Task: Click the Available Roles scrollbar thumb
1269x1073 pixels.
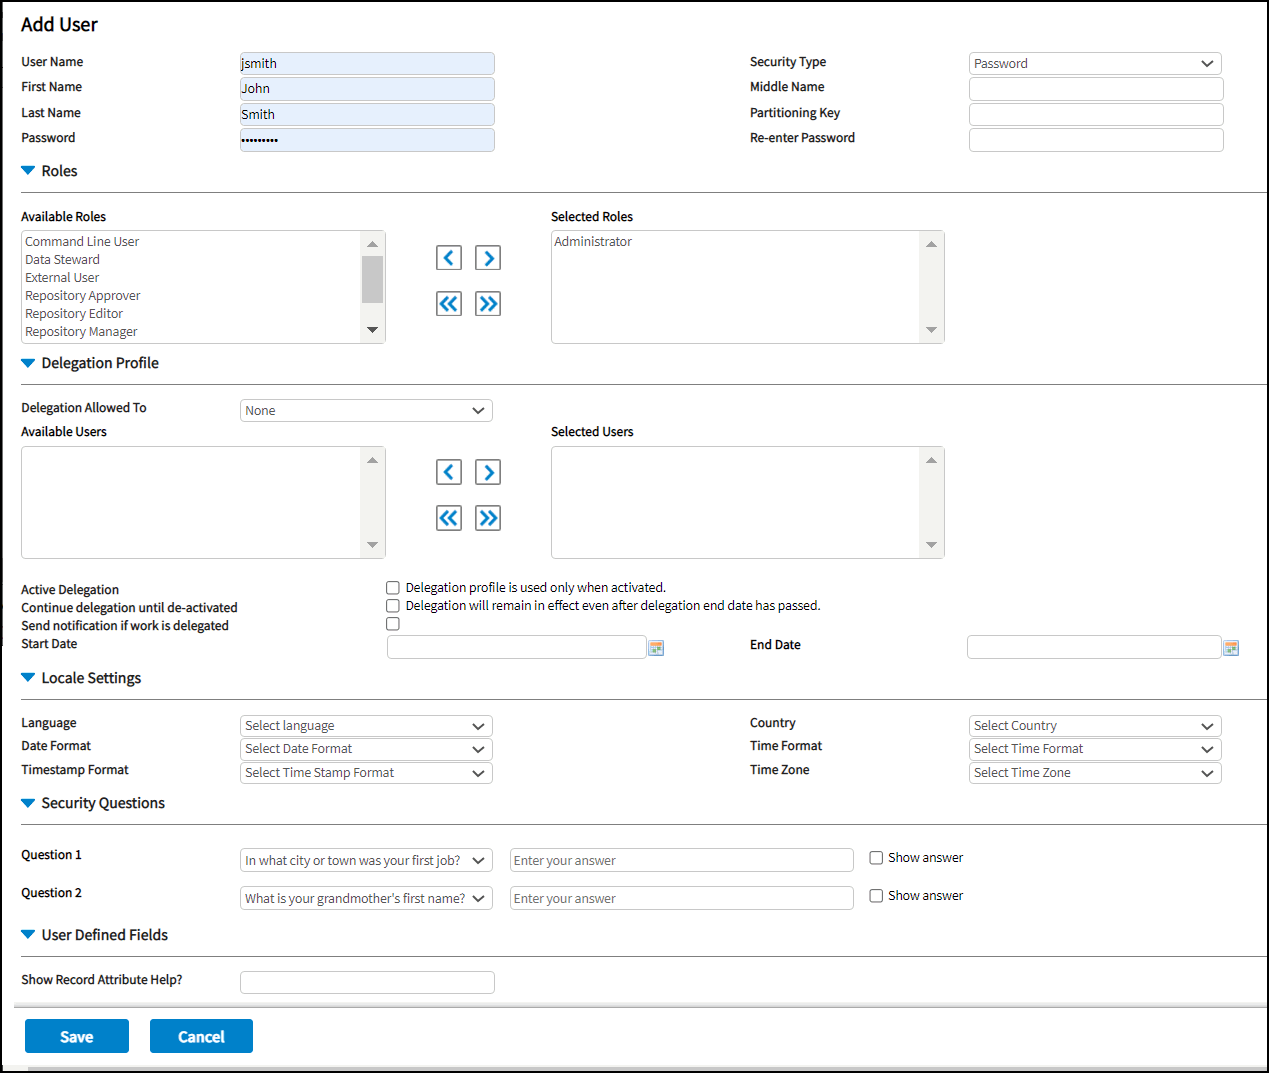Action: tap(372, 279)
